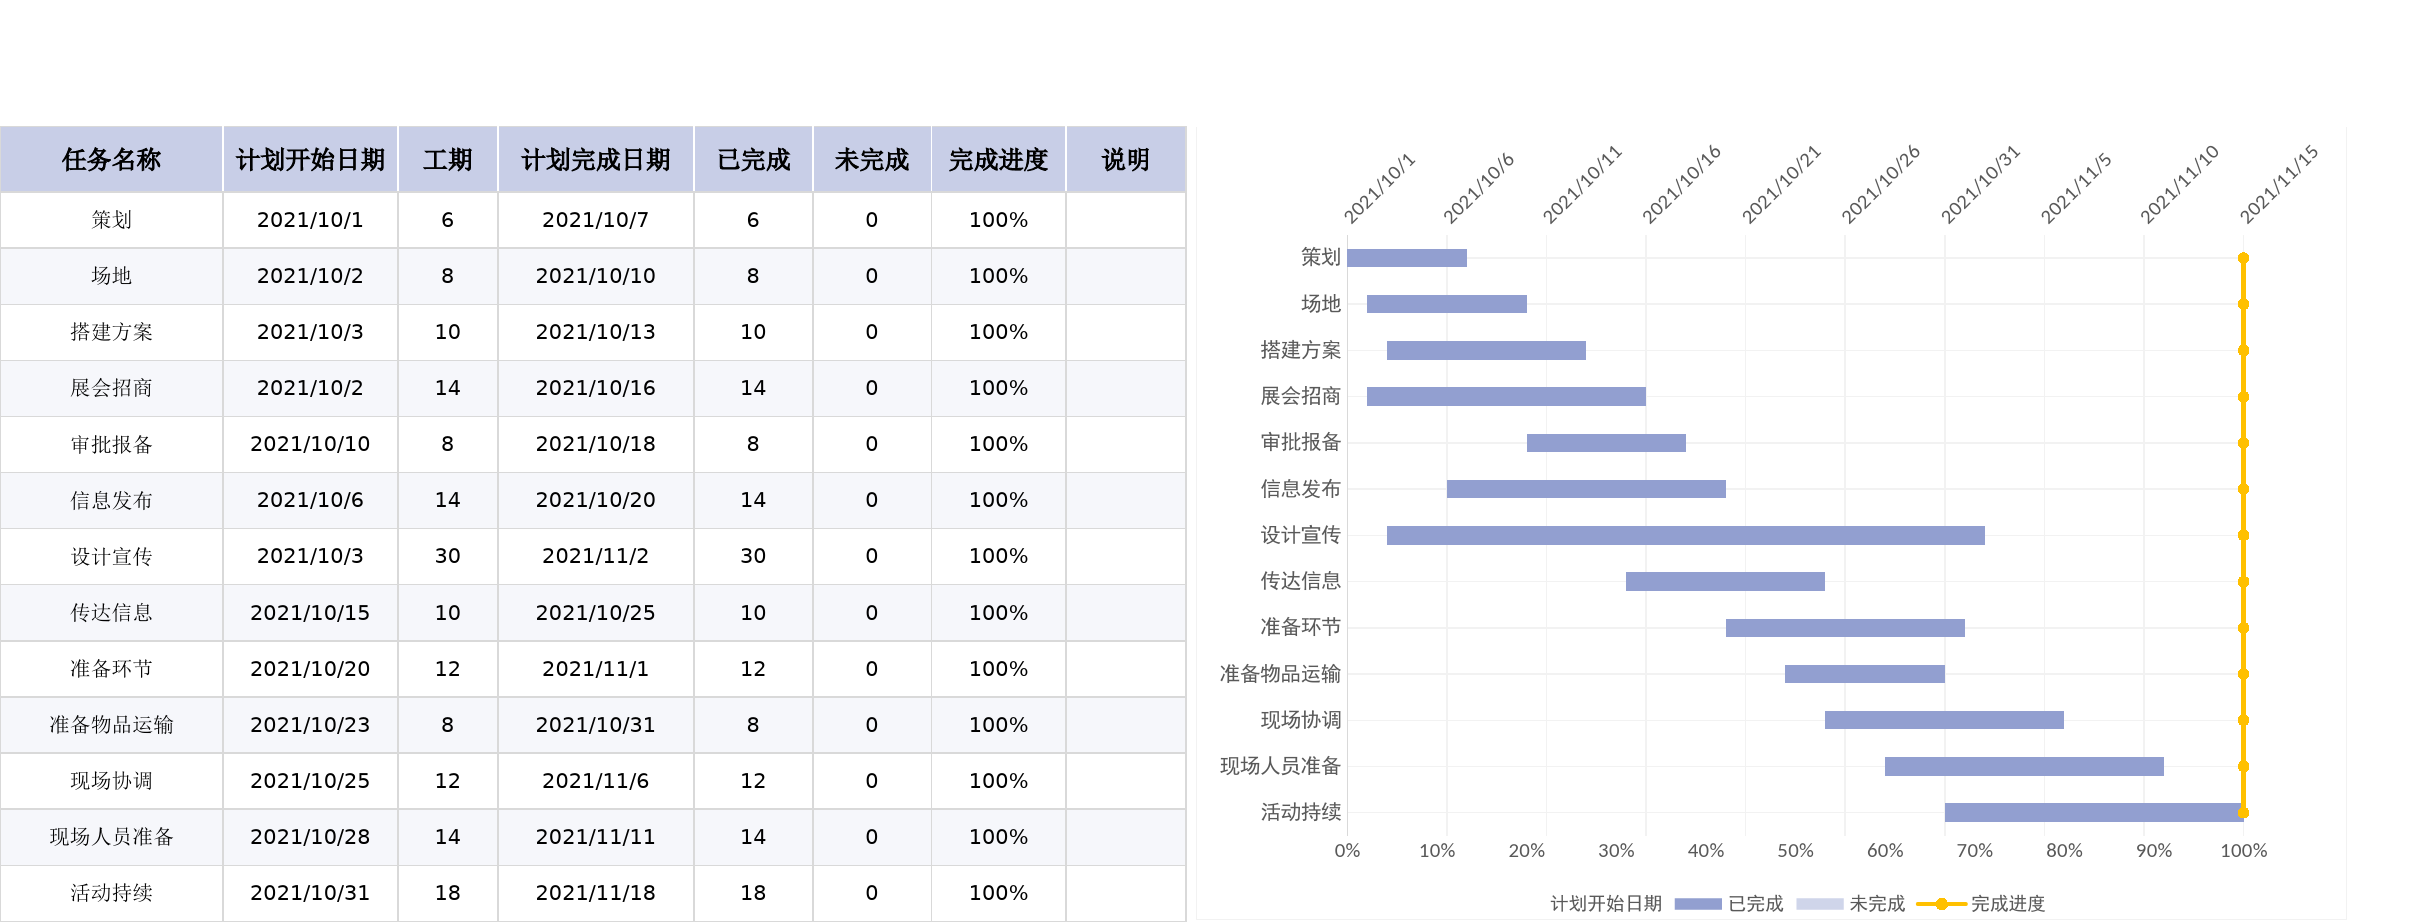Click the 展会招商 task name cell
Image resolution: width=2425 pixels, height=924 pixels.
point(111,388)
